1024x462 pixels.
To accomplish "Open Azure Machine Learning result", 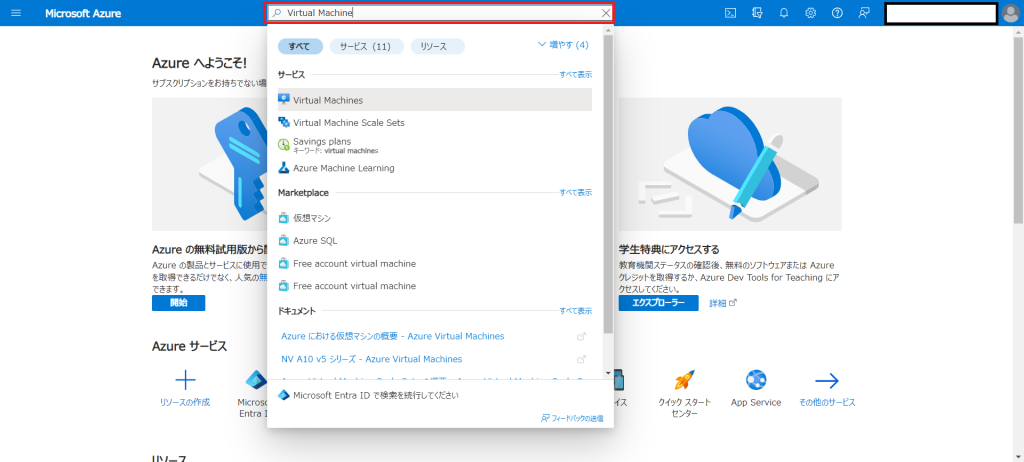I will pos(435,168).
